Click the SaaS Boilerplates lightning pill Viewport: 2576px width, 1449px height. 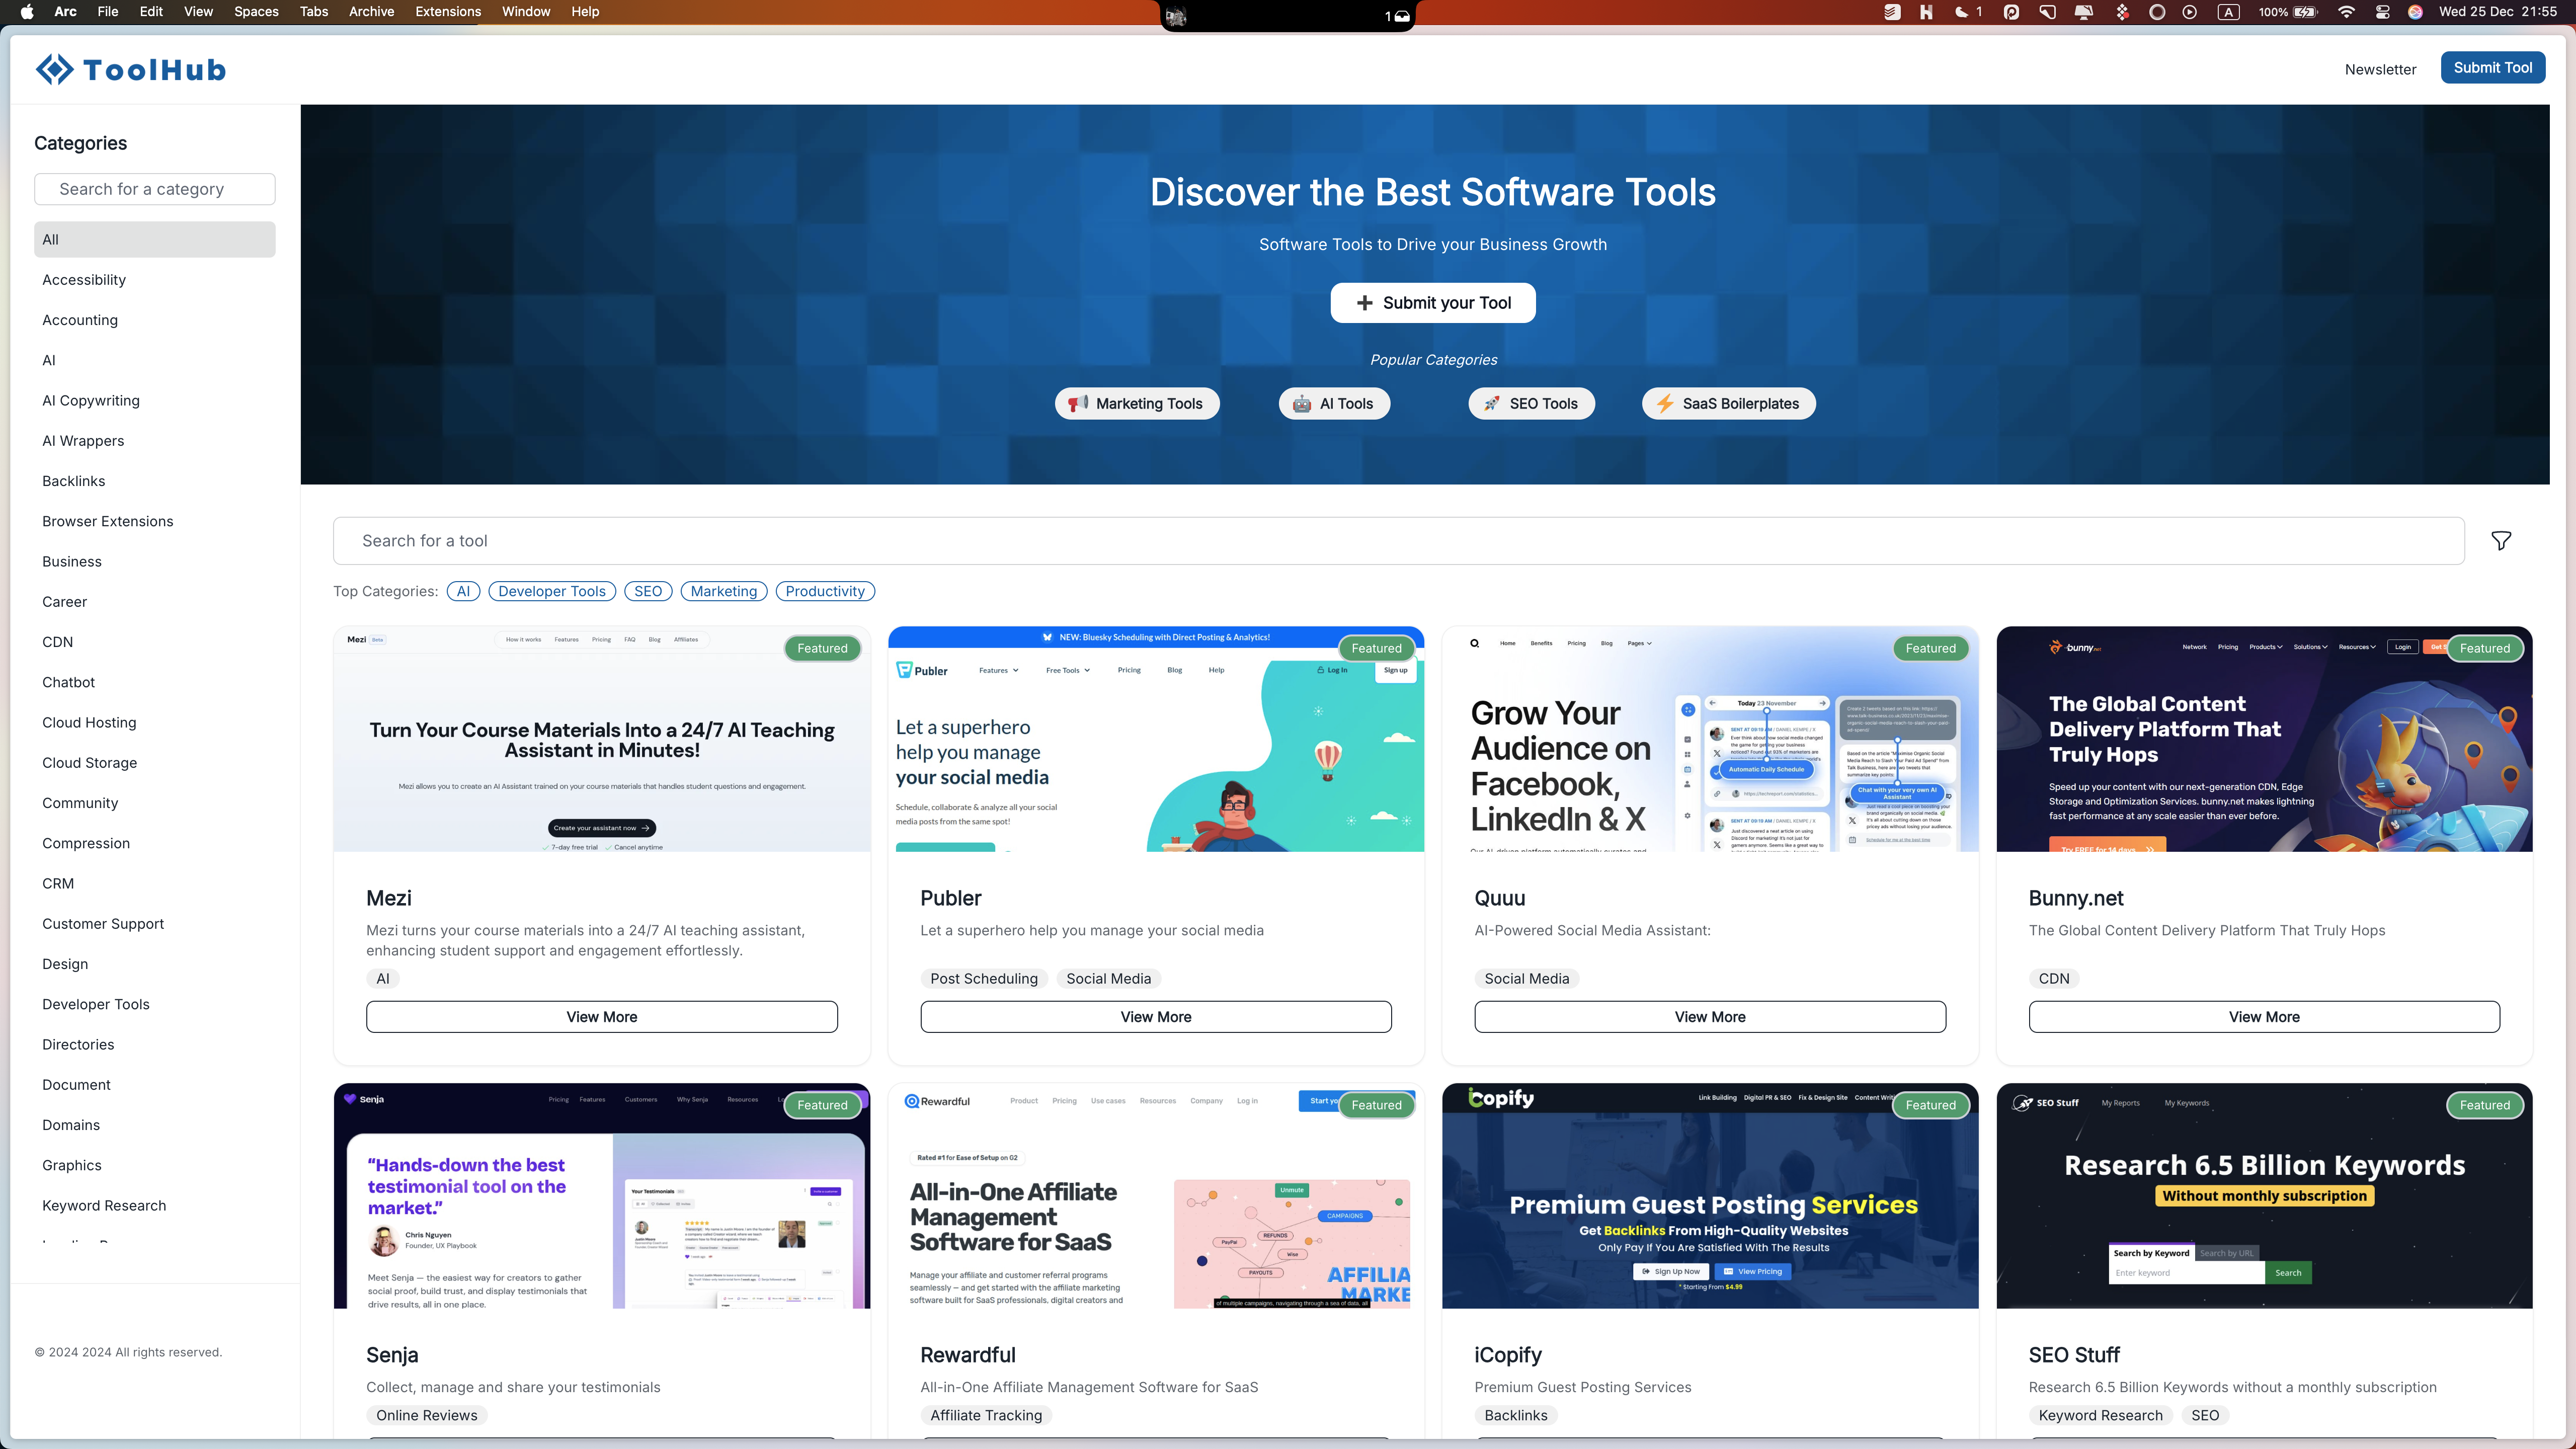point(1728,404)
